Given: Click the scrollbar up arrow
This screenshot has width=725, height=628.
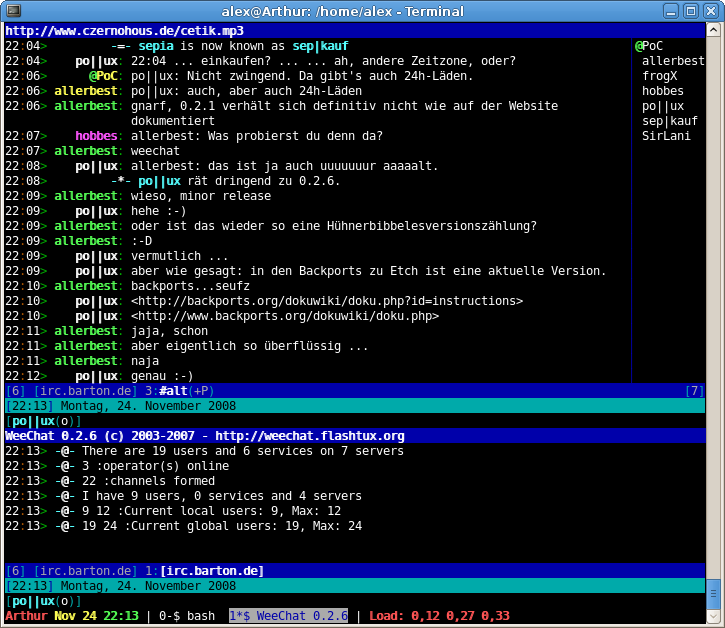Looking at the screenshot, I should [x=713, y=30].
